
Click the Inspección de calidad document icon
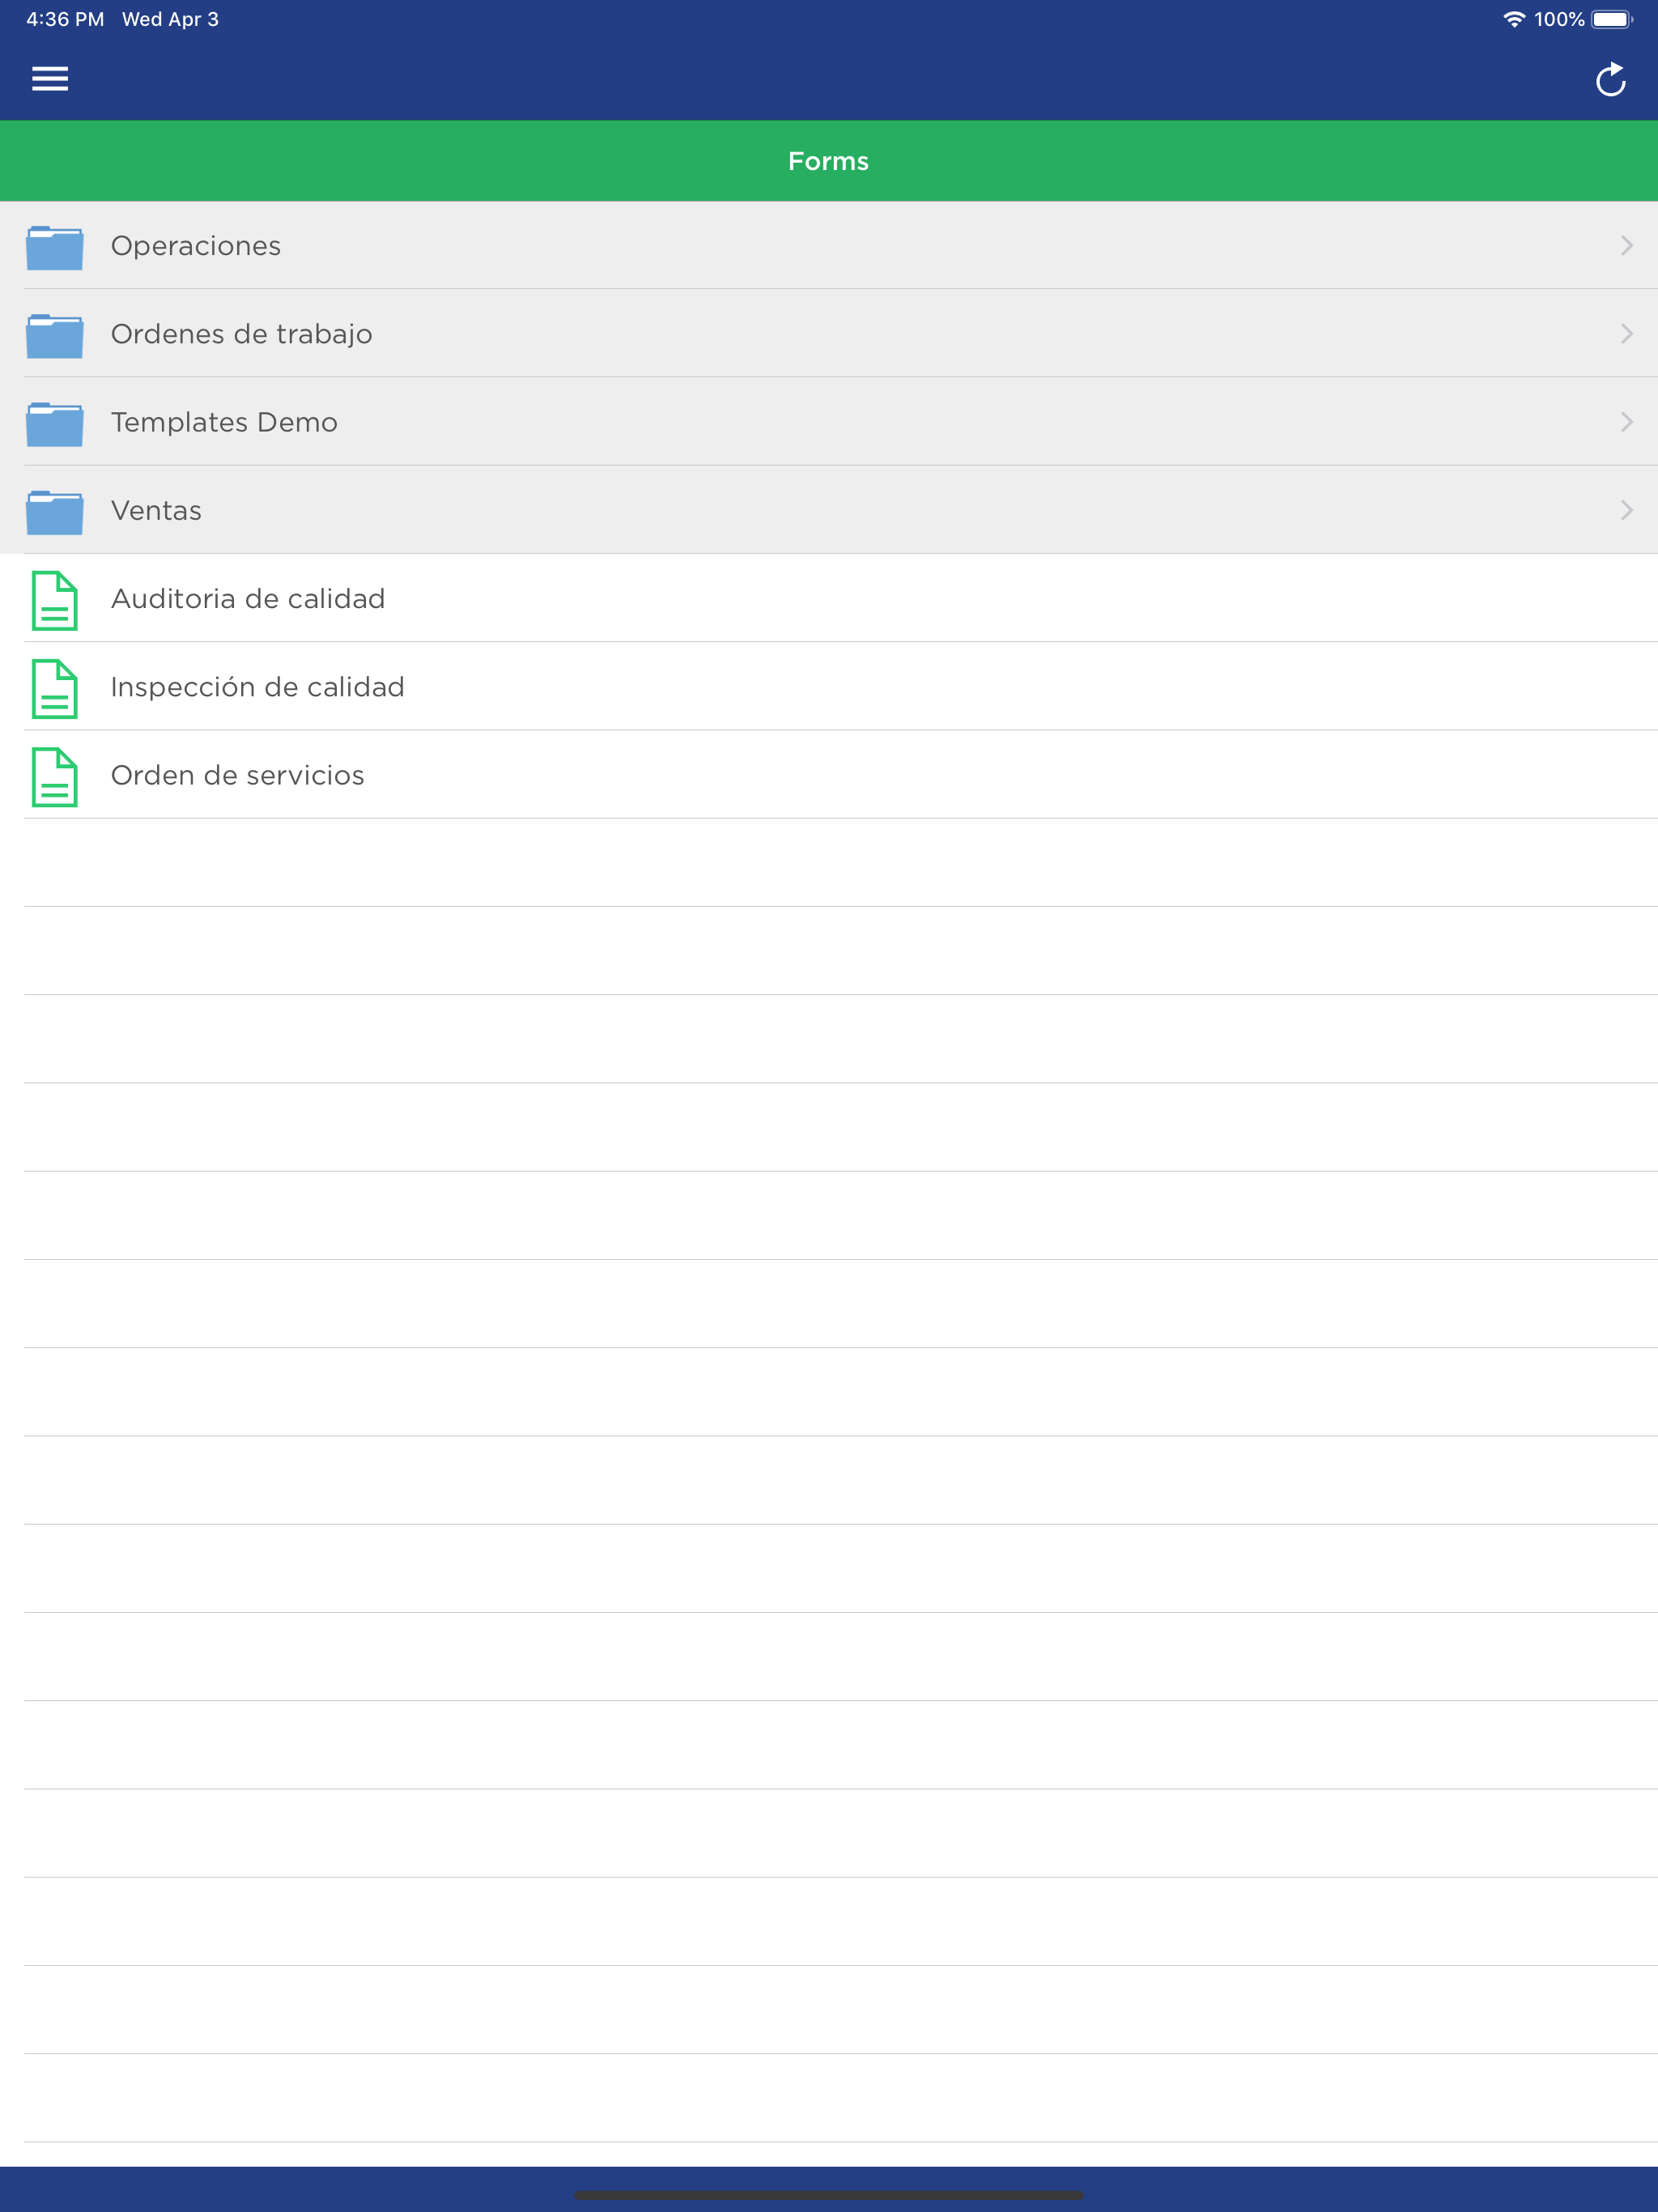click(x=55, y=688)
